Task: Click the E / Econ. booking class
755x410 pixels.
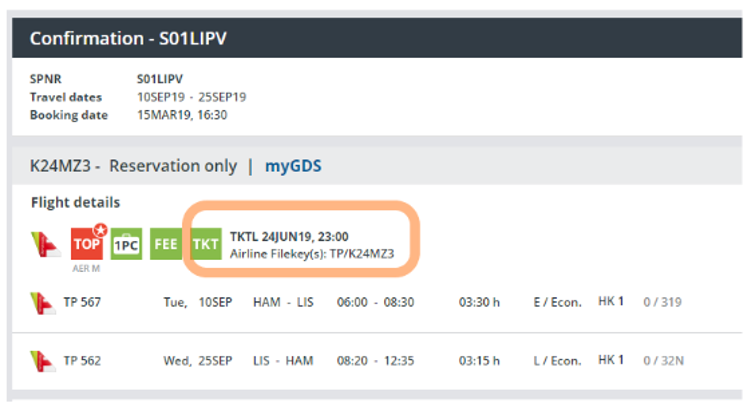Action: (x=557, y=301)
